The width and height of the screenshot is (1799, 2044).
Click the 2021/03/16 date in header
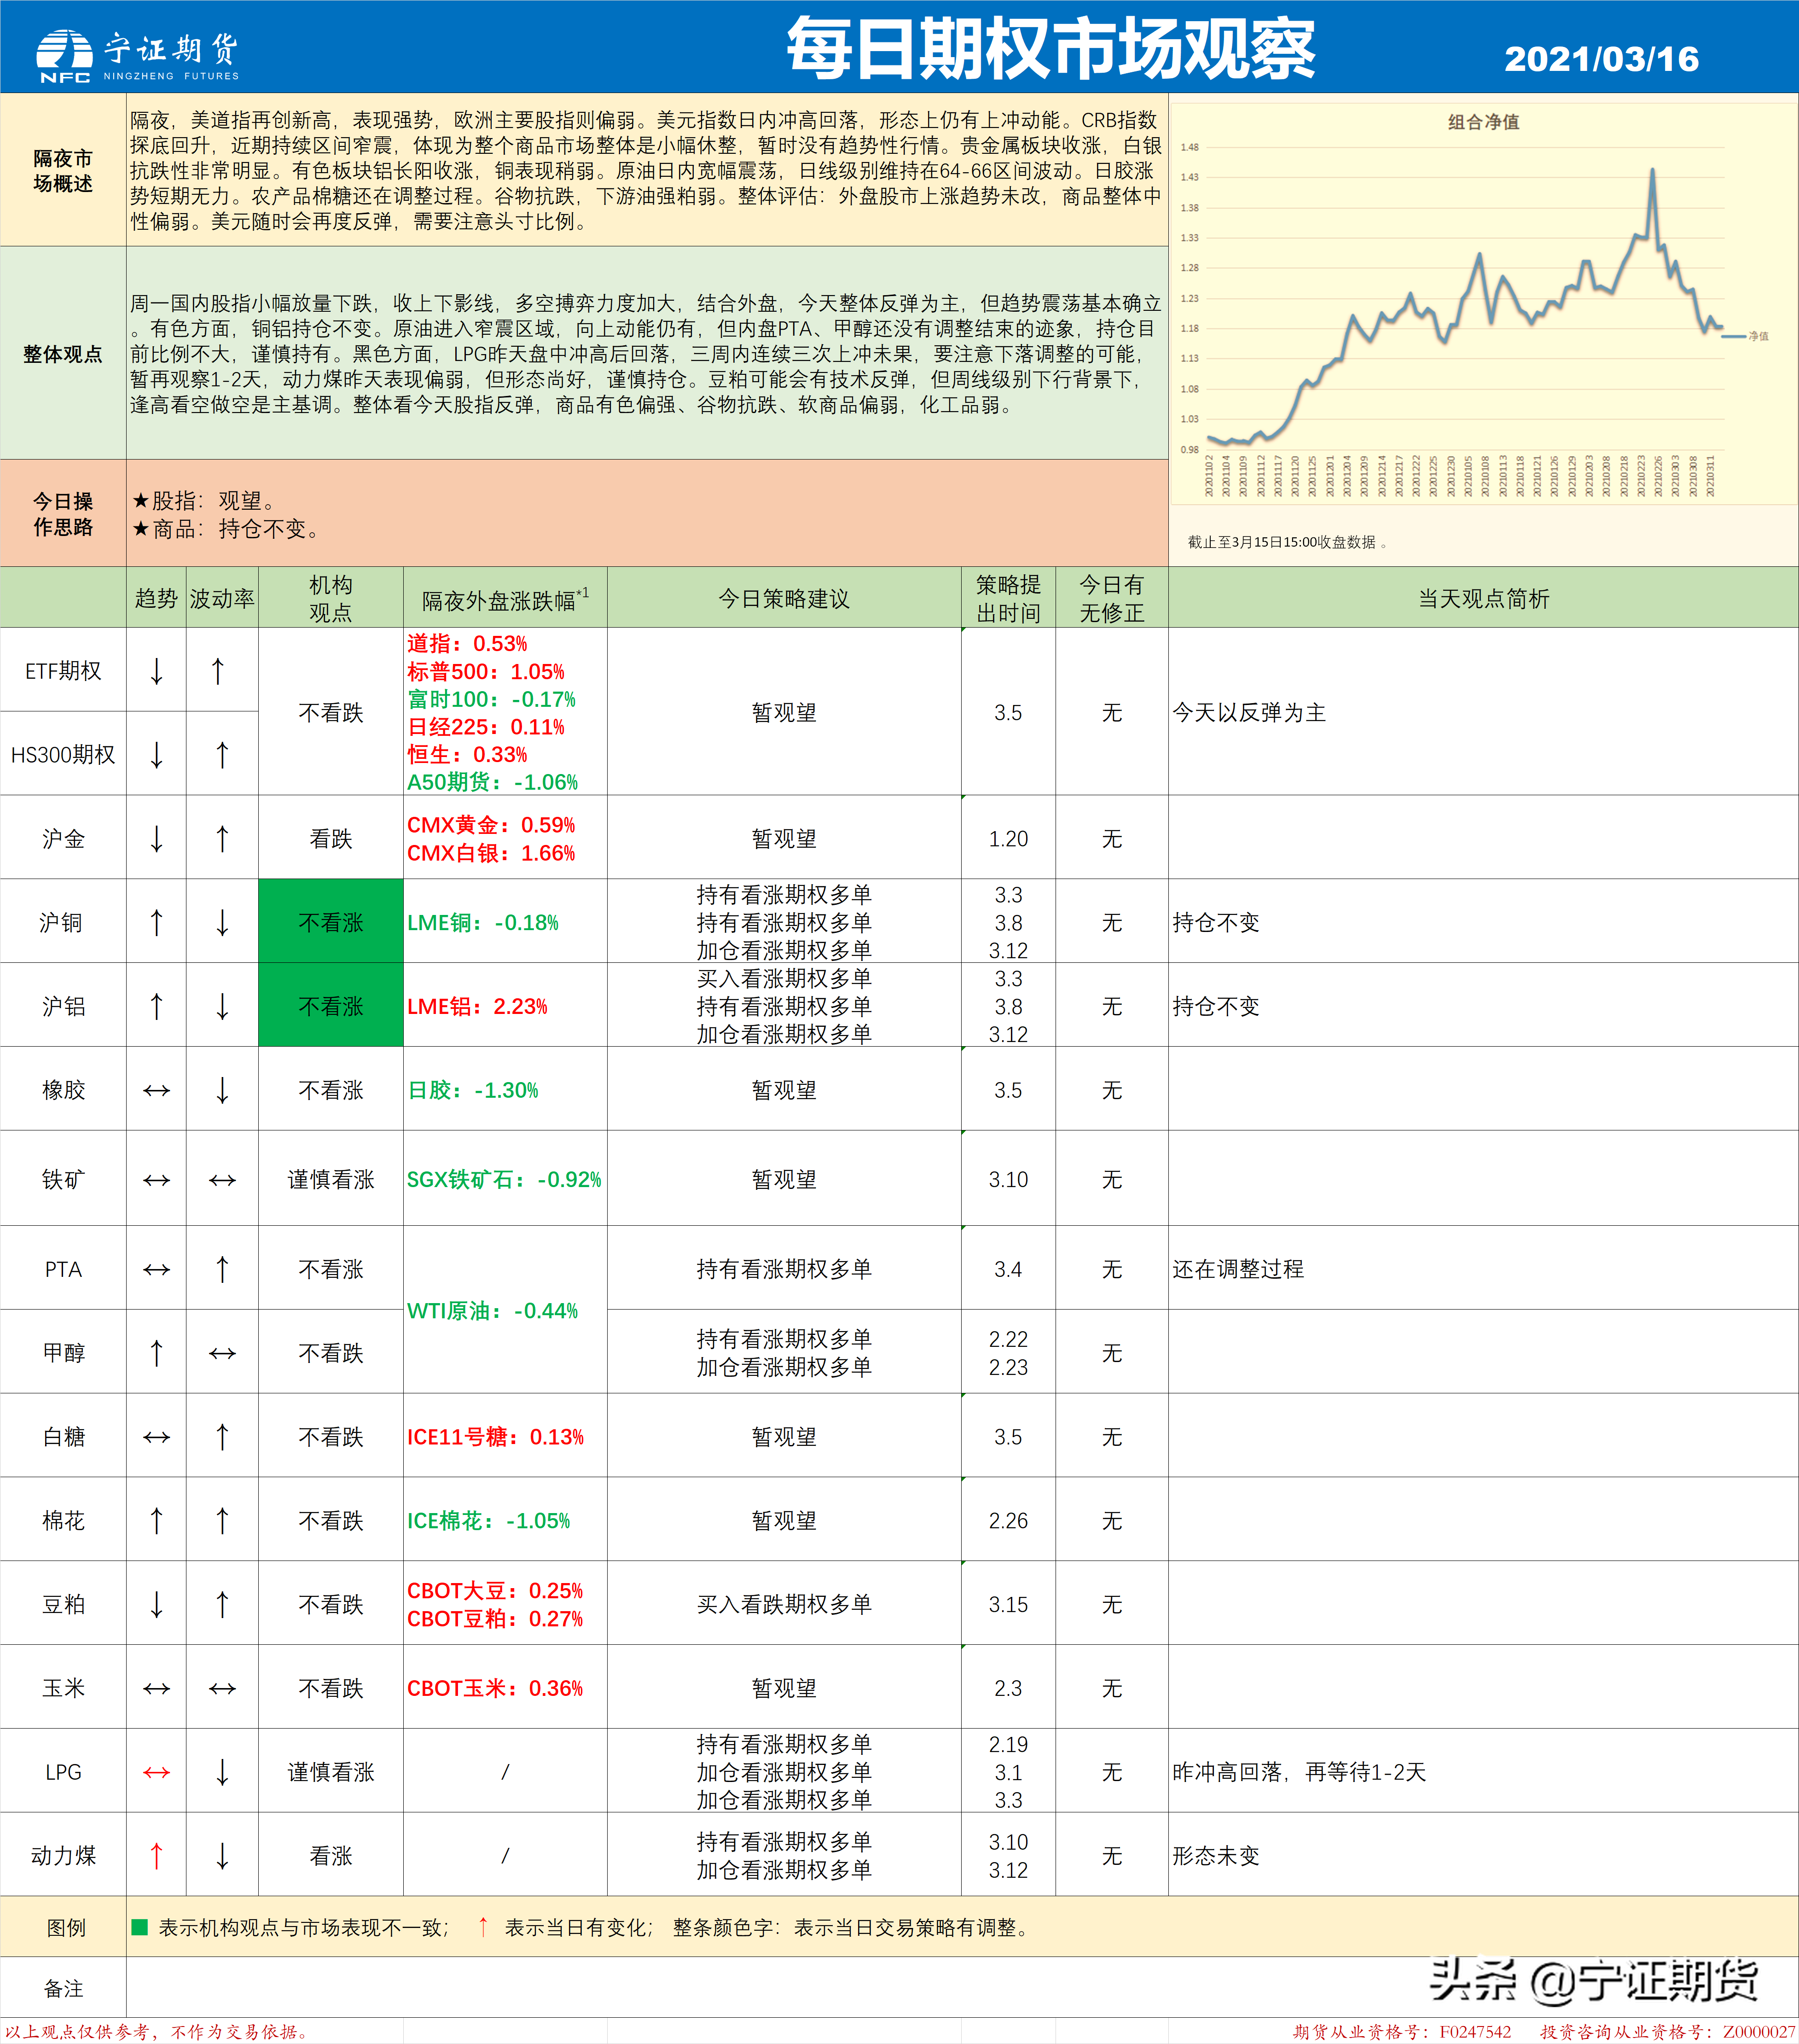pos(1601,59)
